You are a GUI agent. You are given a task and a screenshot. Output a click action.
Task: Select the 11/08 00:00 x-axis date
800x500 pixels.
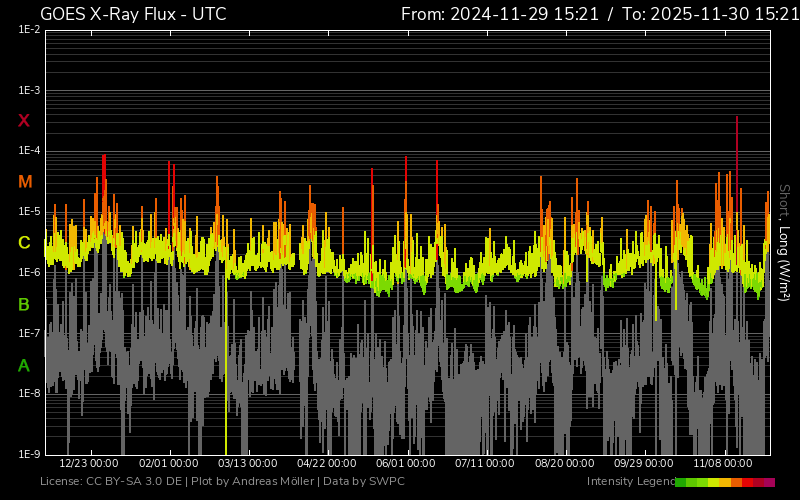click(x=723, y=464)
